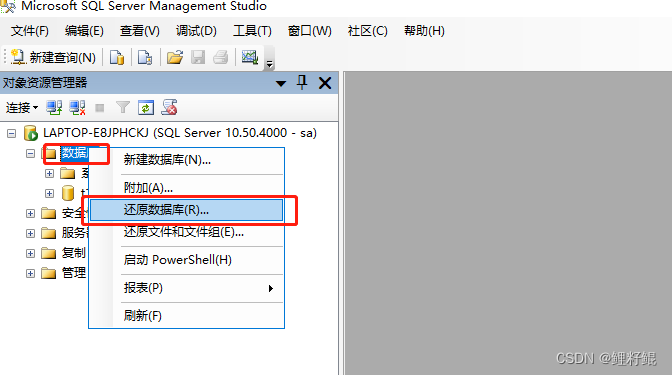This screenshot has height=375, width=672.
Task: Open the File (文件) menu
Action: (x=30, y=31)
